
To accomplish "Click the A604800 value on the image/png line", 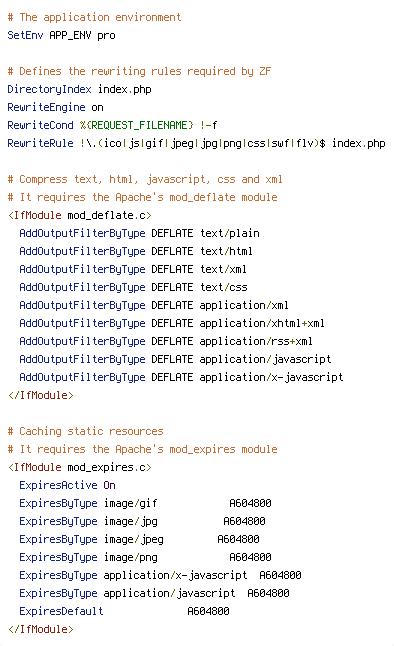I will coord(251,557).
